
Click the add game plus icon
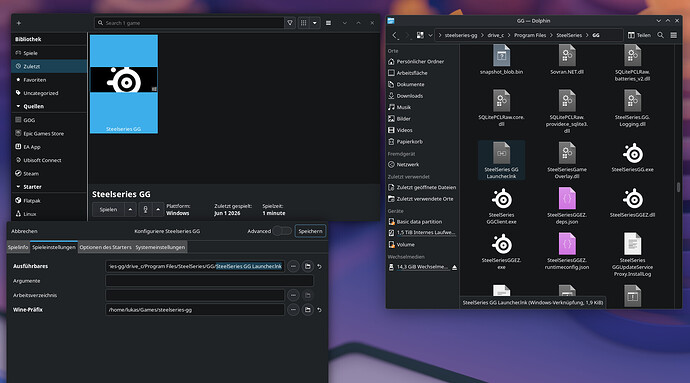[18, 23]
